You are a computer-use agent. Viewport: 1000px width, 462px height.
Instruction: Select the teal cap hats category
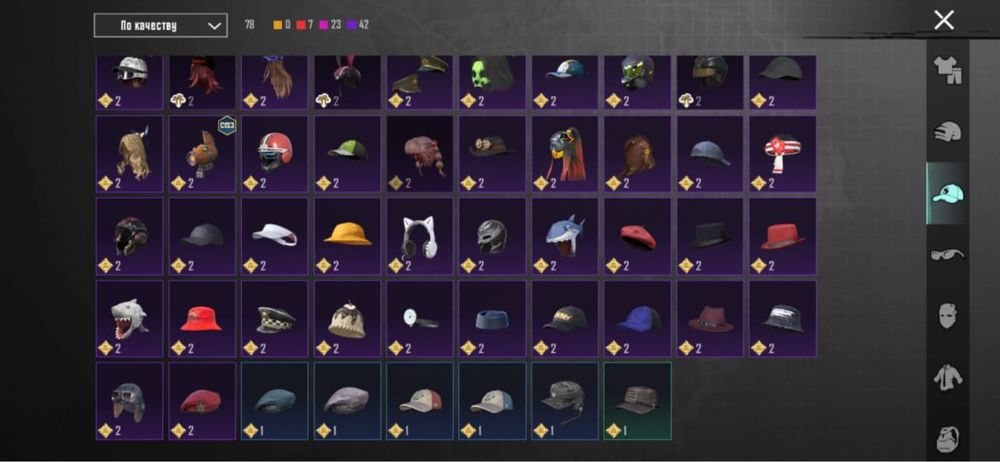coord(947,193)
